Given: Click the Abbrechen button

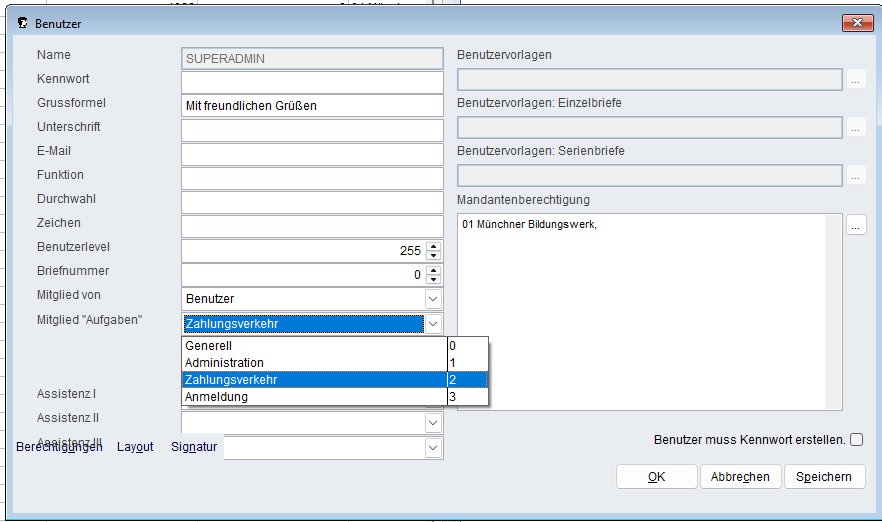Looking at the screenshot, I should [x=740, y=477].
